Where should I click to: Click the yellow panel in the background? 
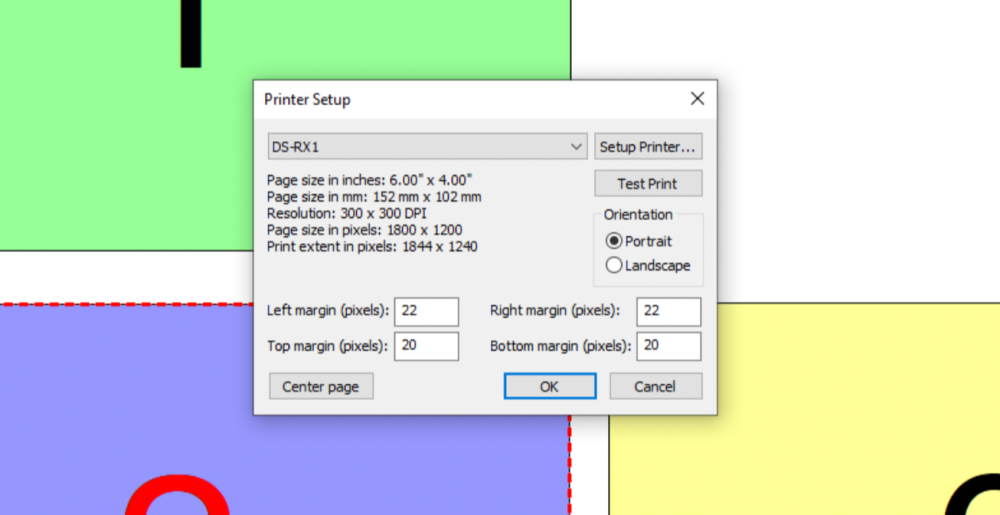(800, 400)
